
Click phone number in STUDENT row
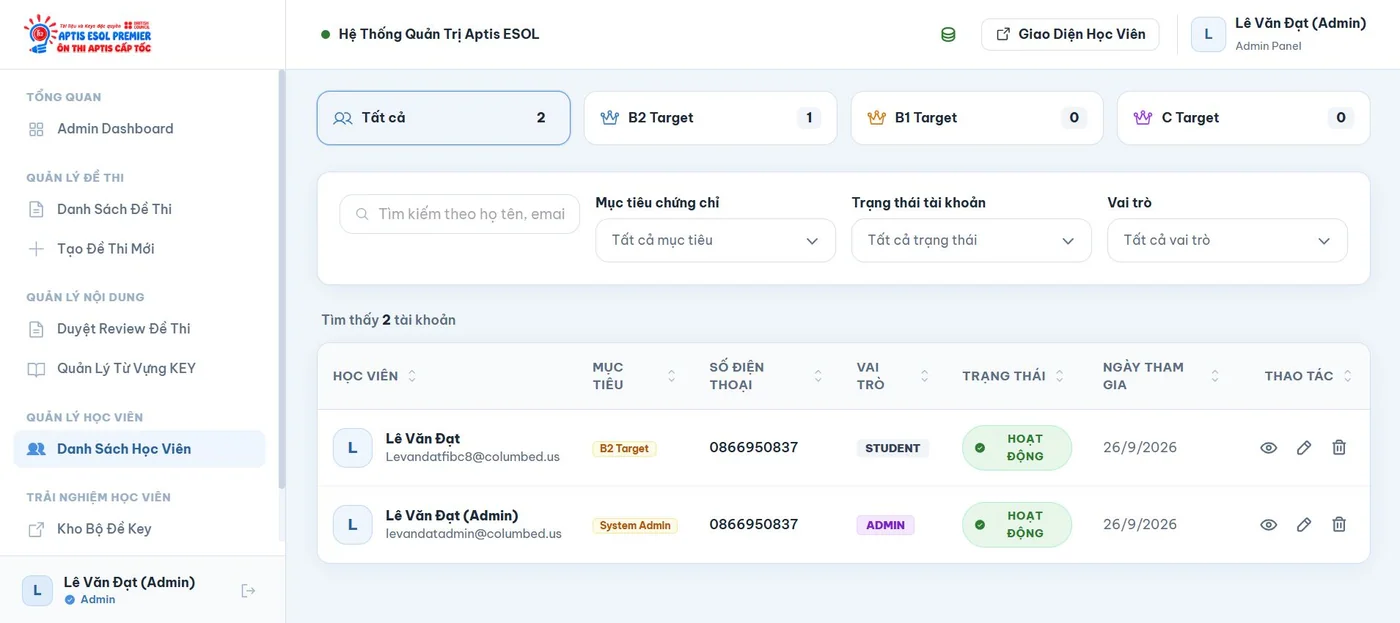point(754,448)
